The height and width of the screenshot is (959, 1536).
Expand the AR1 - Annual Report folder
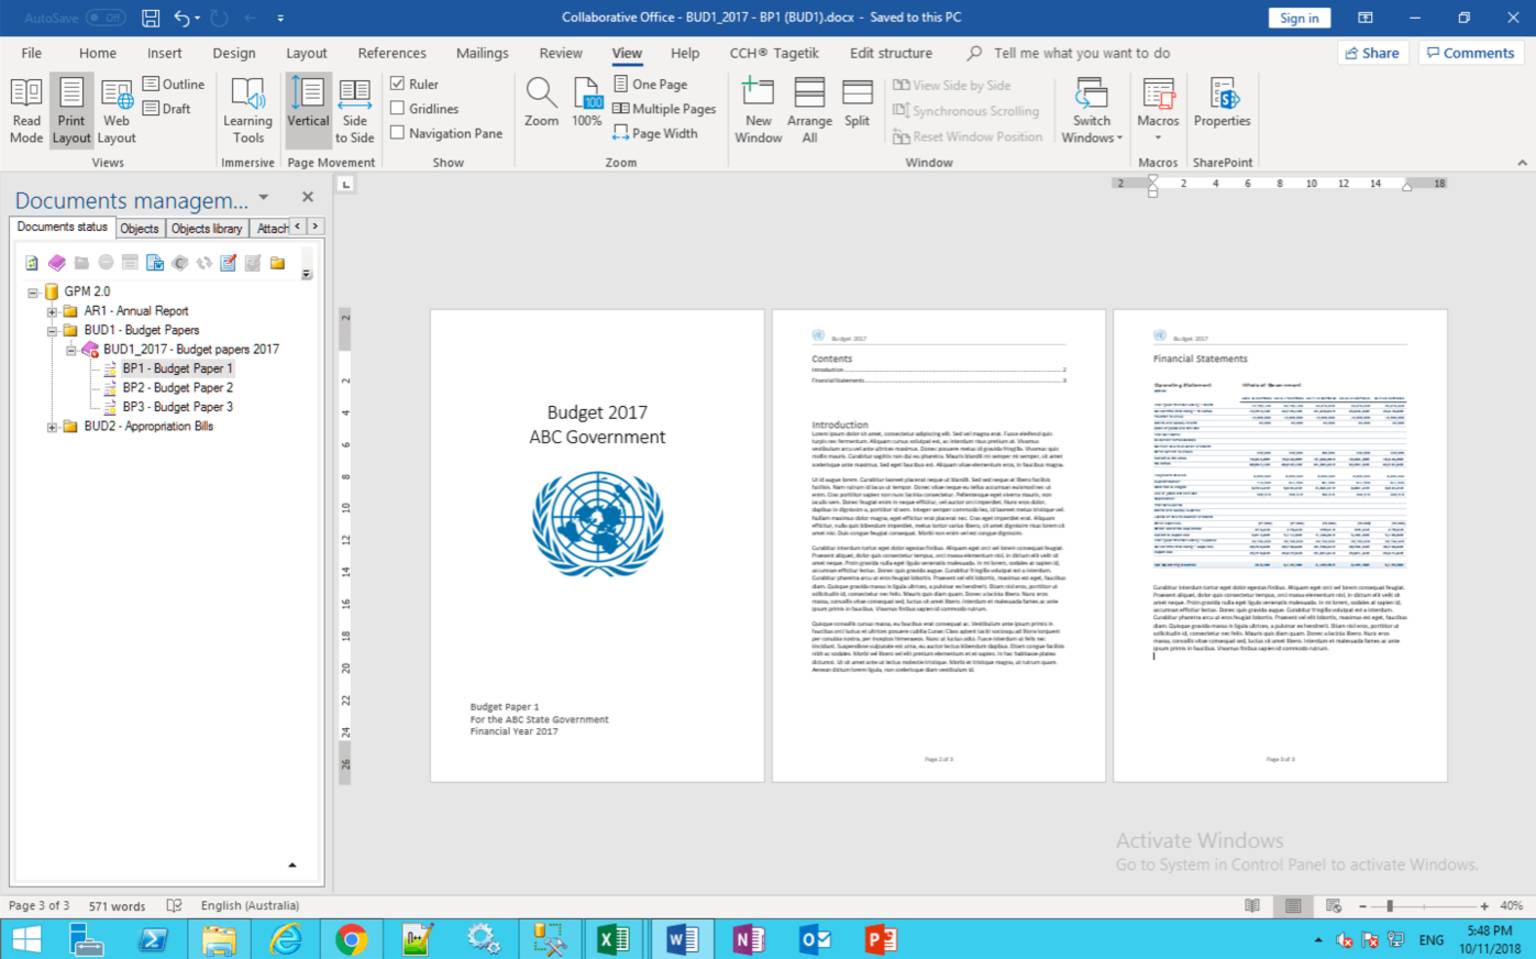[x=52, y=312]
